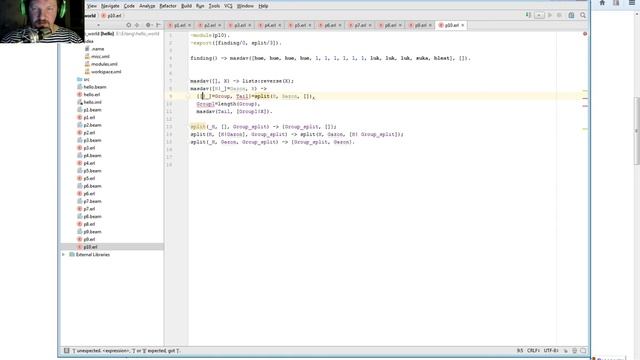Select workspace.xml in project tree

coord(106,72)
